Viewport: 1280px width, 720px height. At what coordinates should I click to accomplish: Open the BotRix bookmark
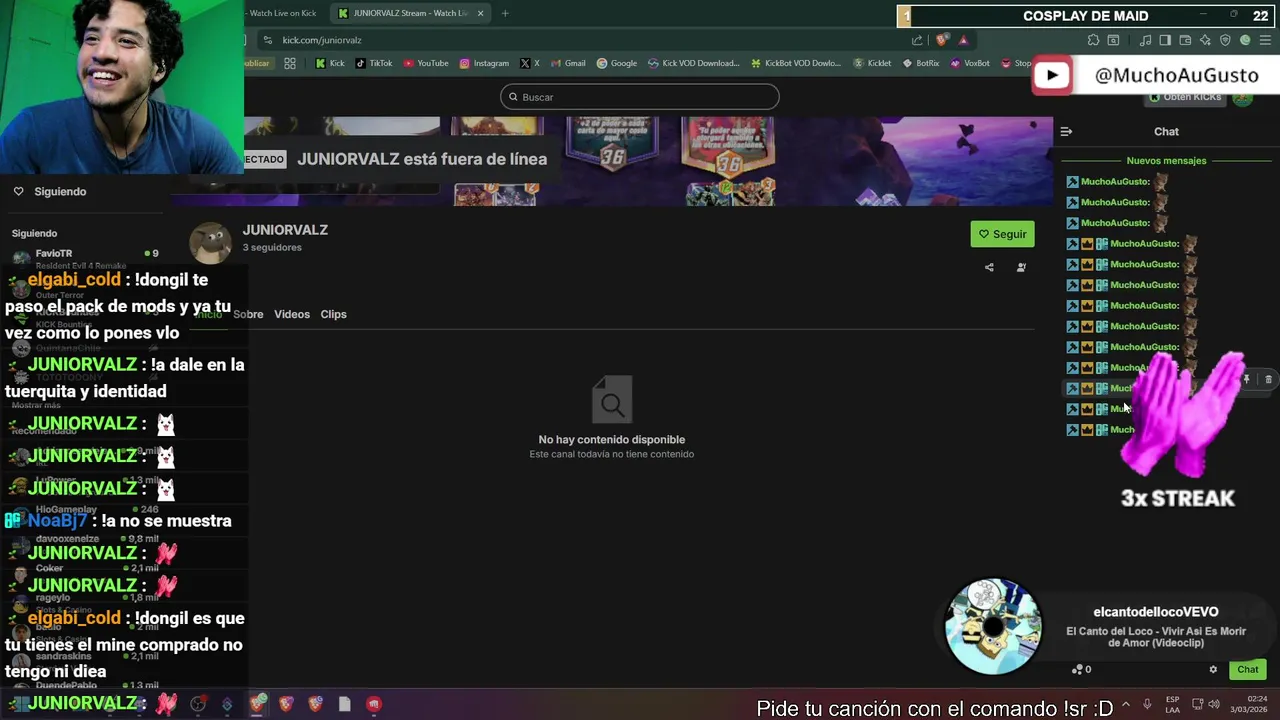click(921, 63)
